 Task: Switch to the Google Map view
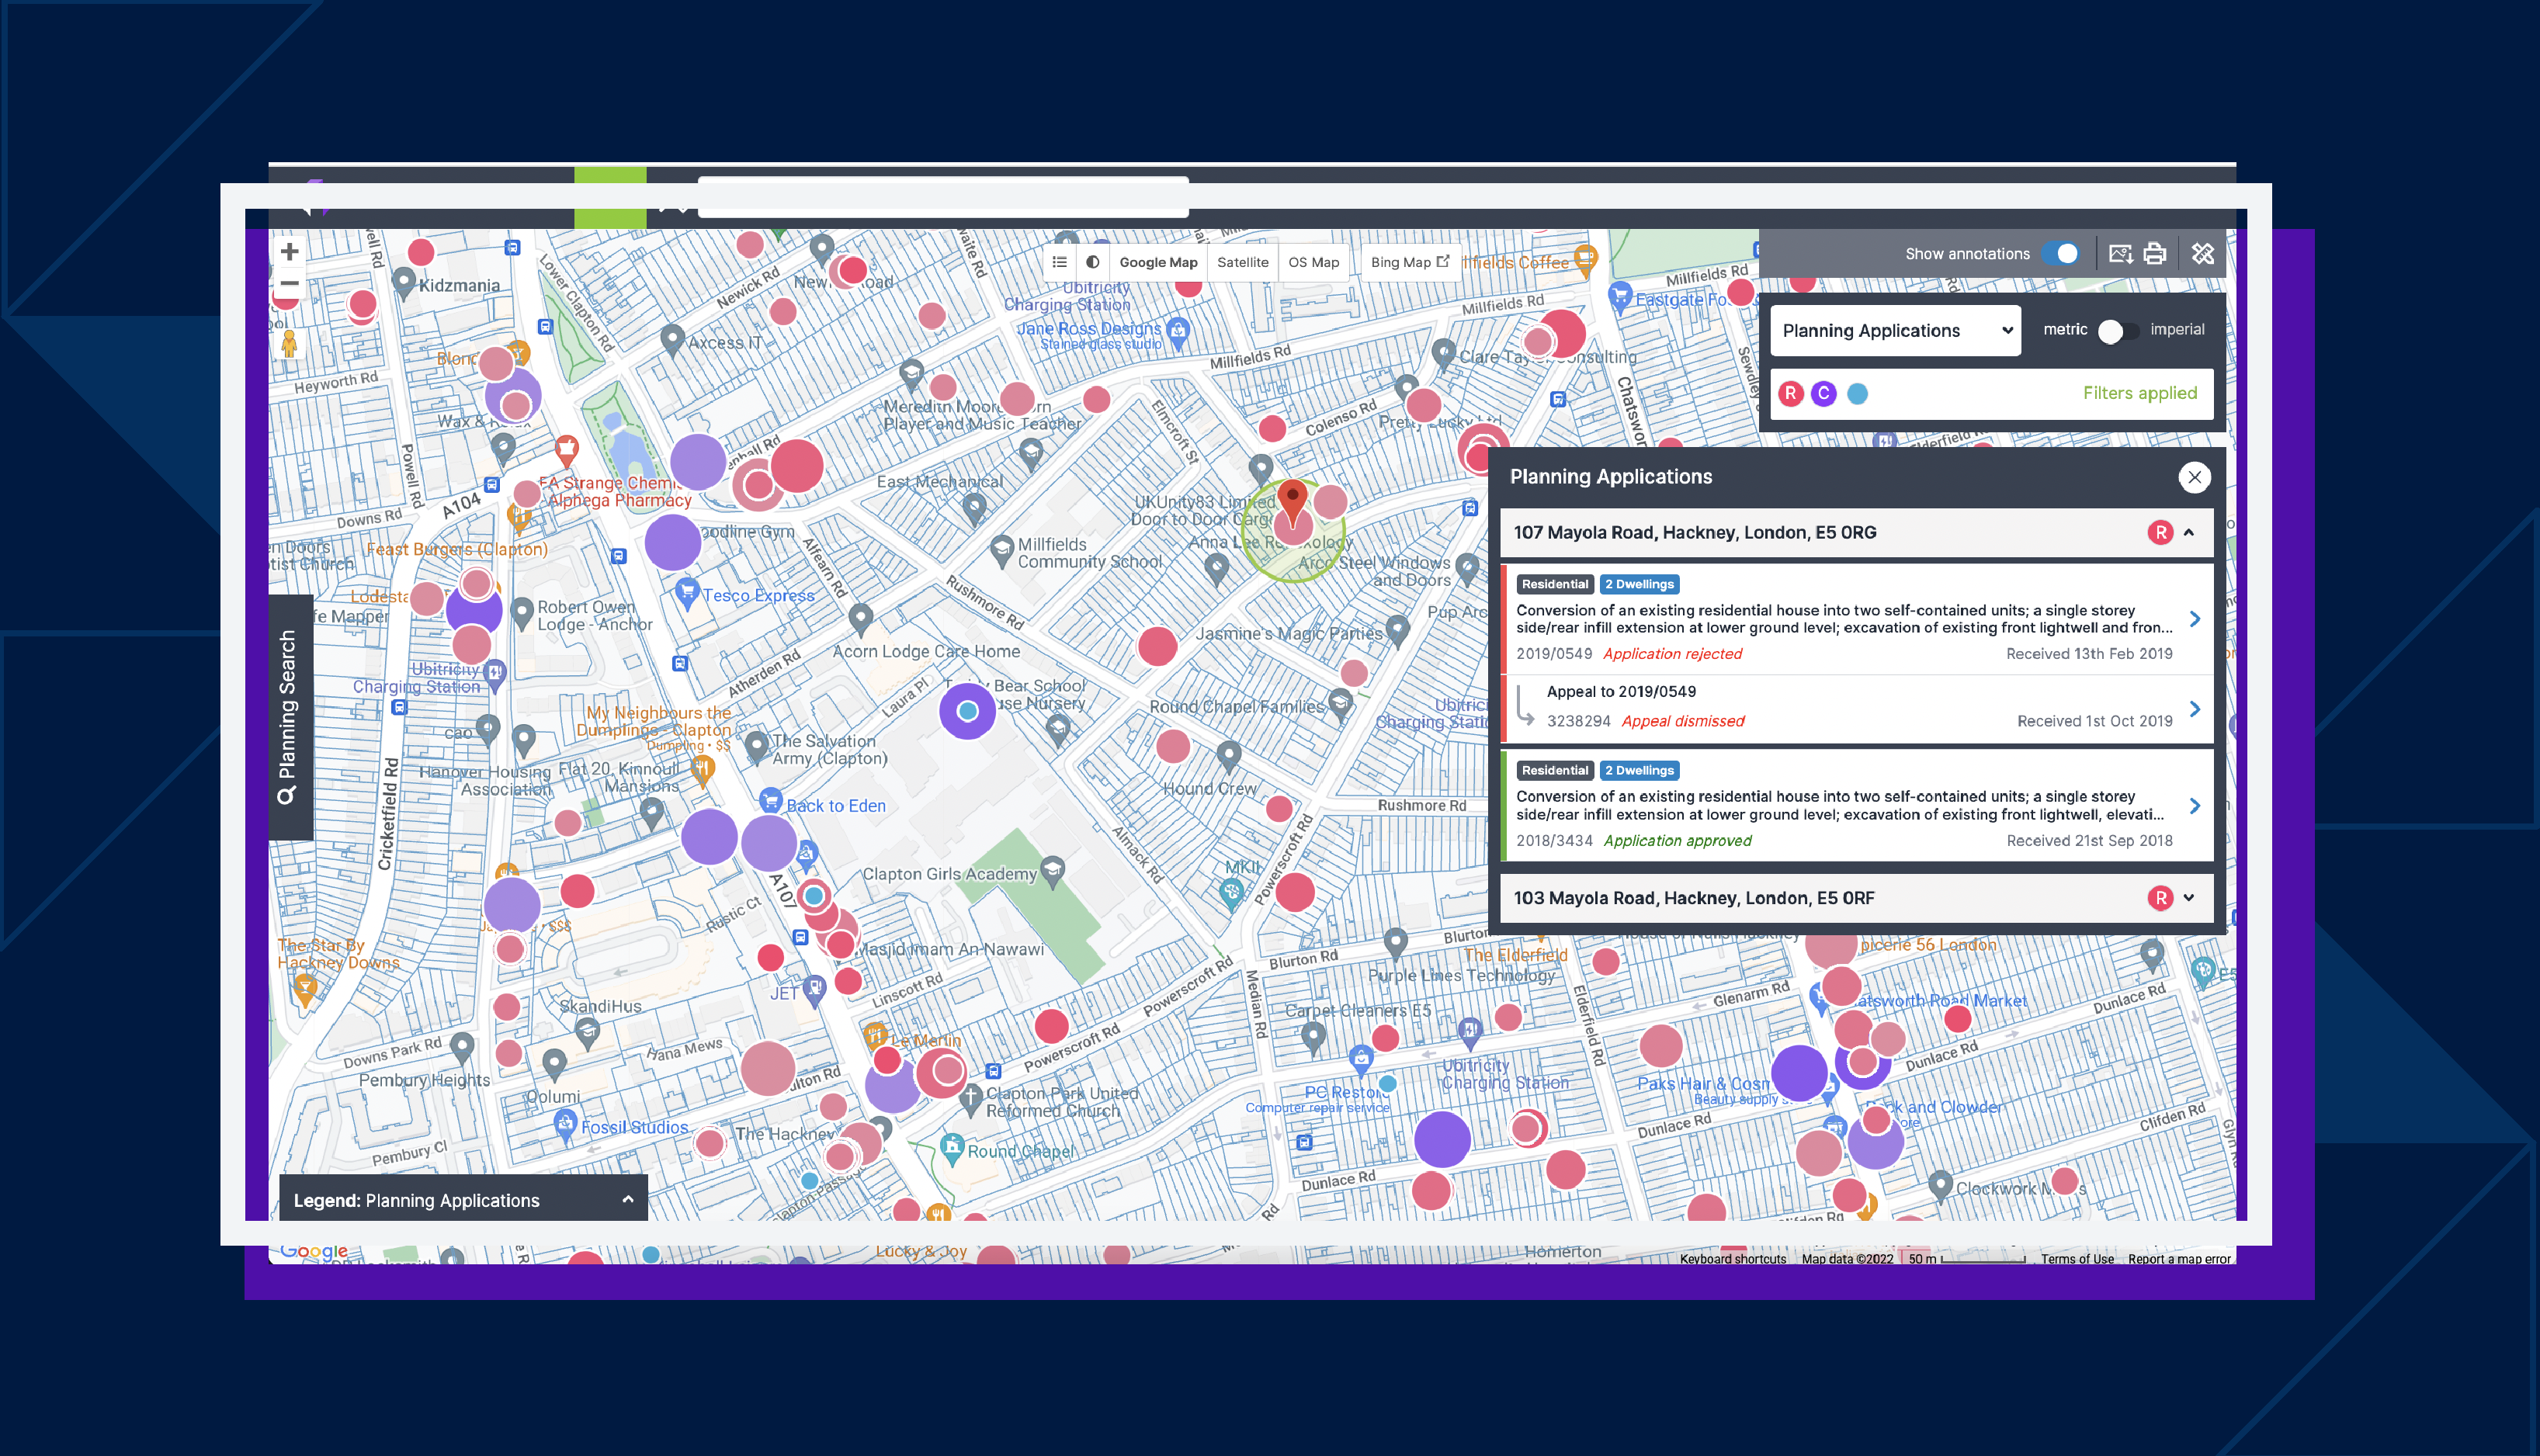click(x=1158, y=262)
